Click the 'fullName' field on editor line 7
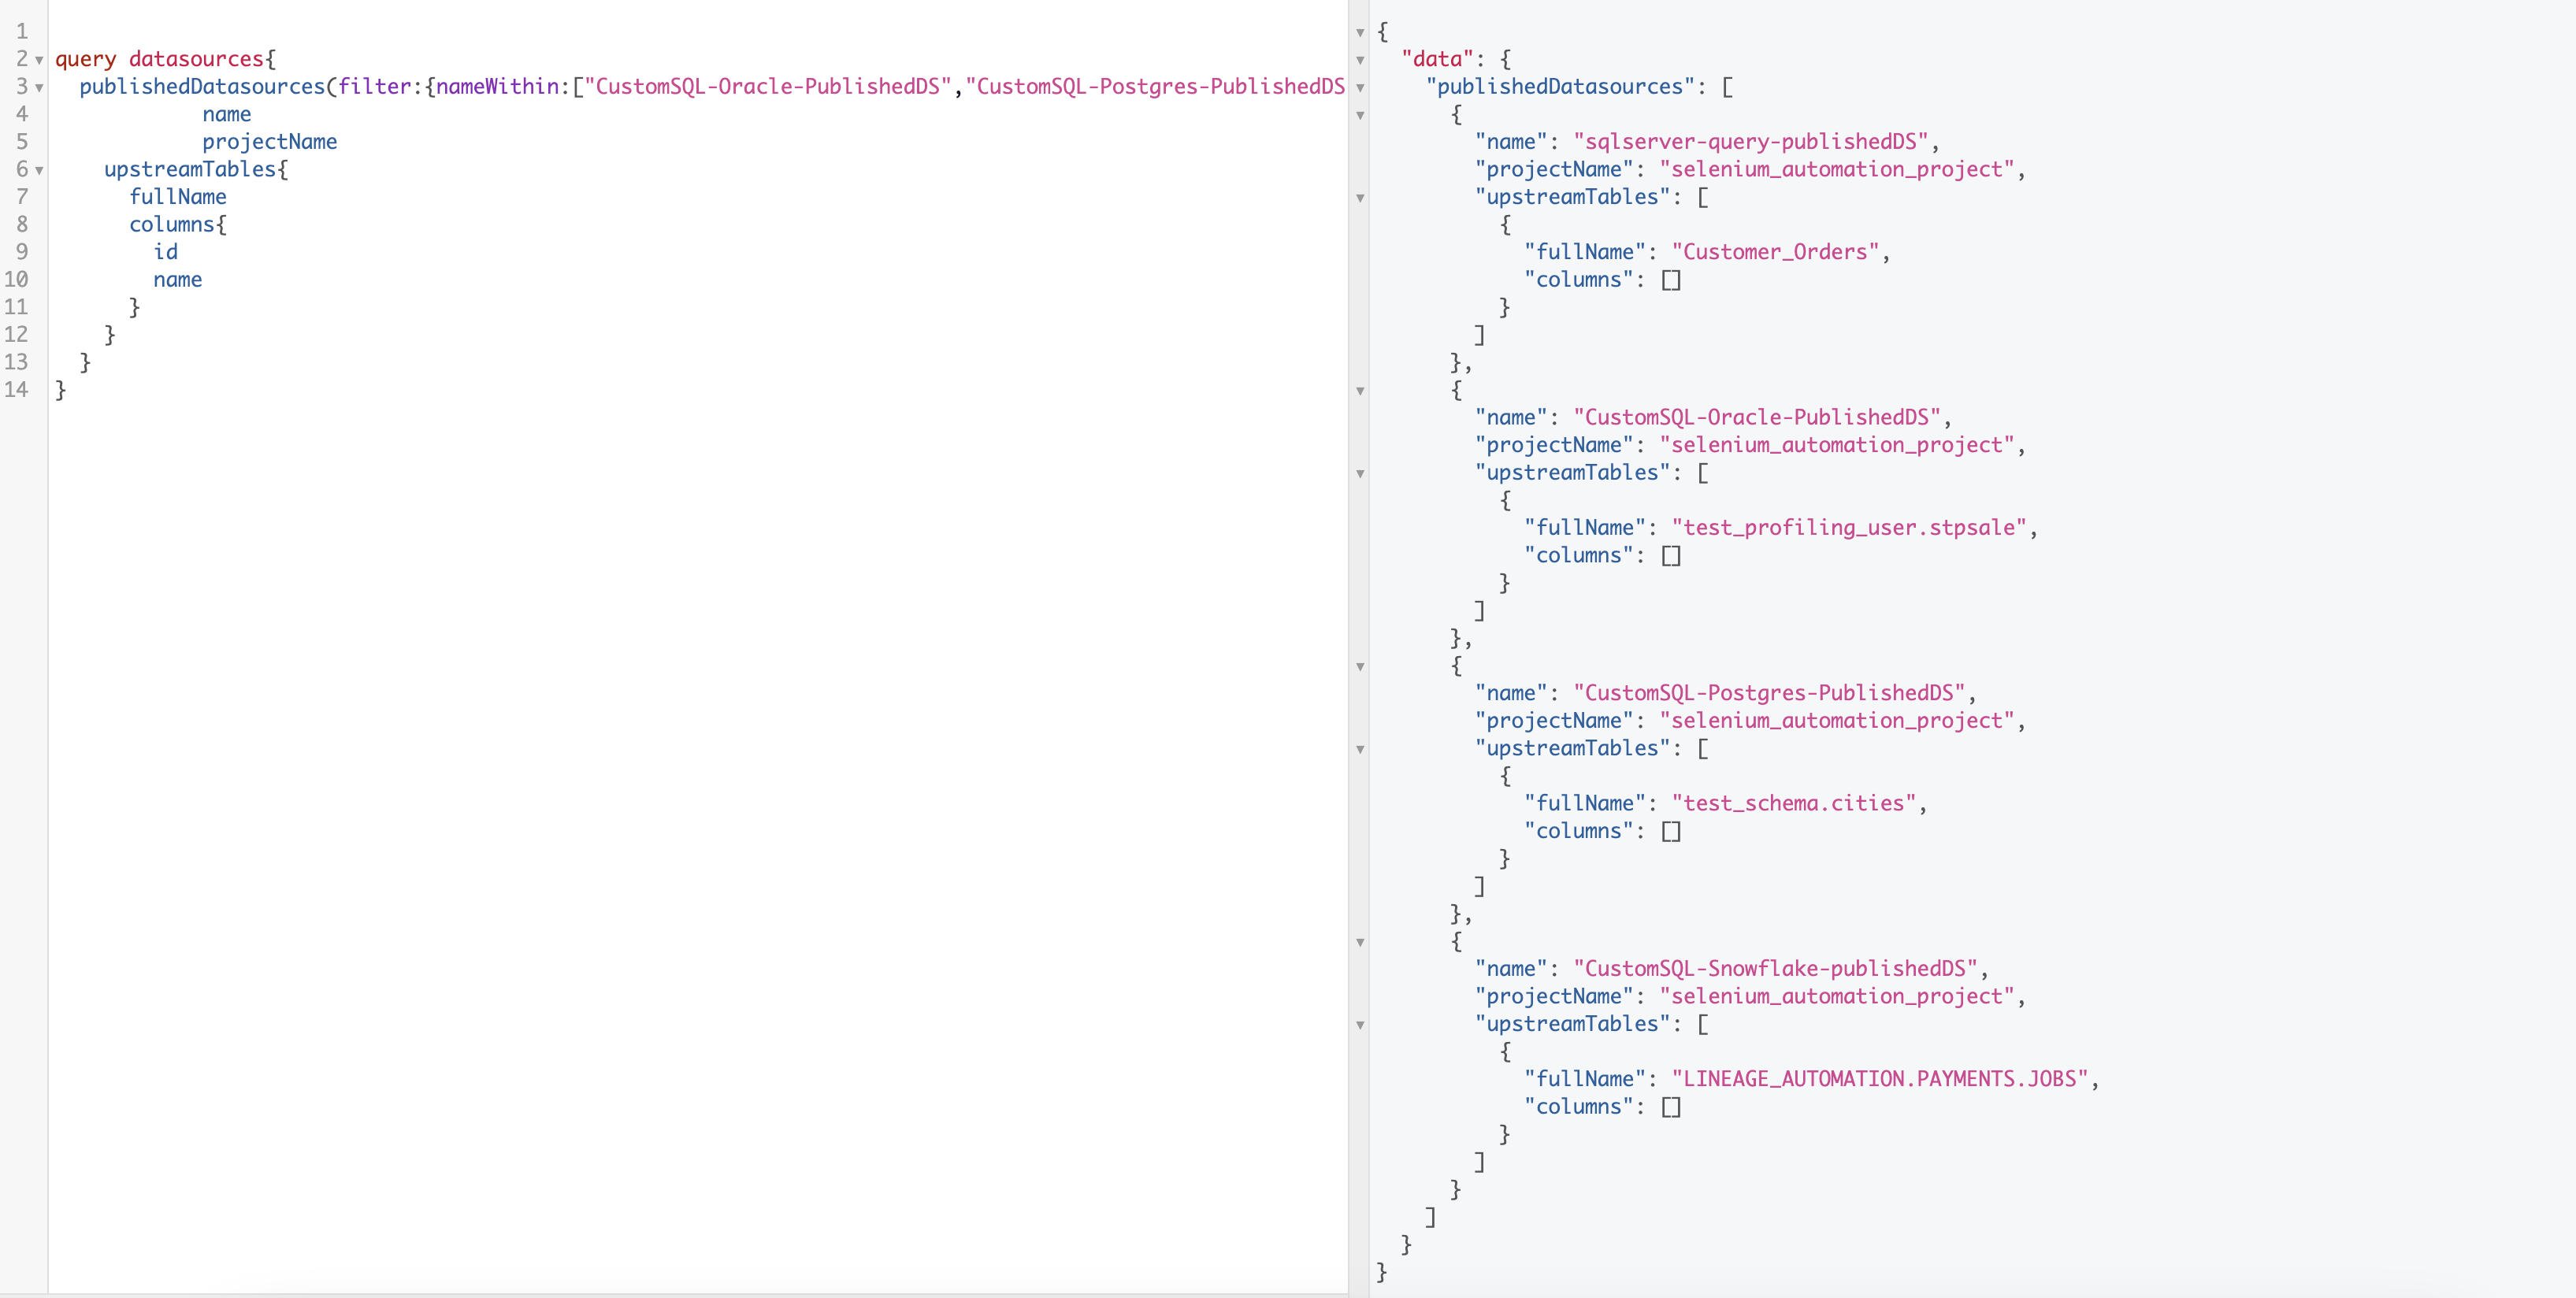 click(x=178, y=197)
